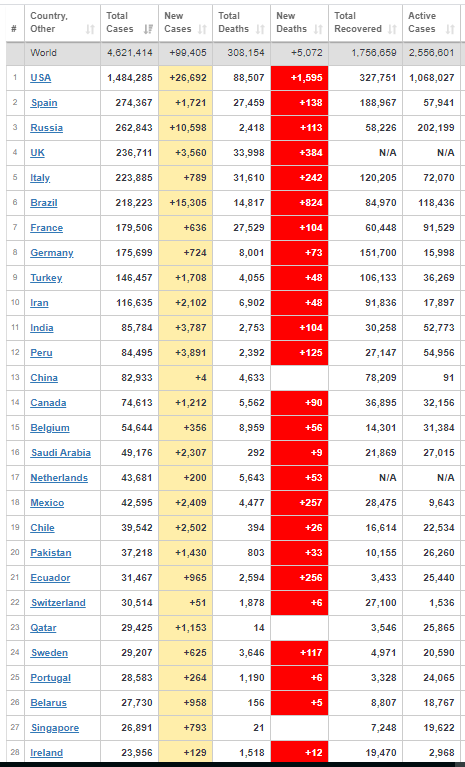Open the USA country link

click(41, 77)
